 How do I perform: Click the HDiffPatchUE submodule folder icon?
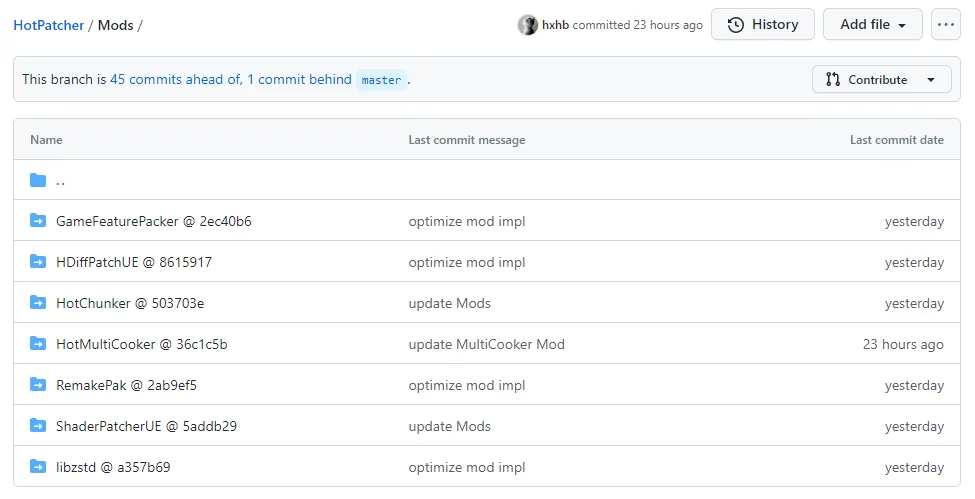coord(38,262)
